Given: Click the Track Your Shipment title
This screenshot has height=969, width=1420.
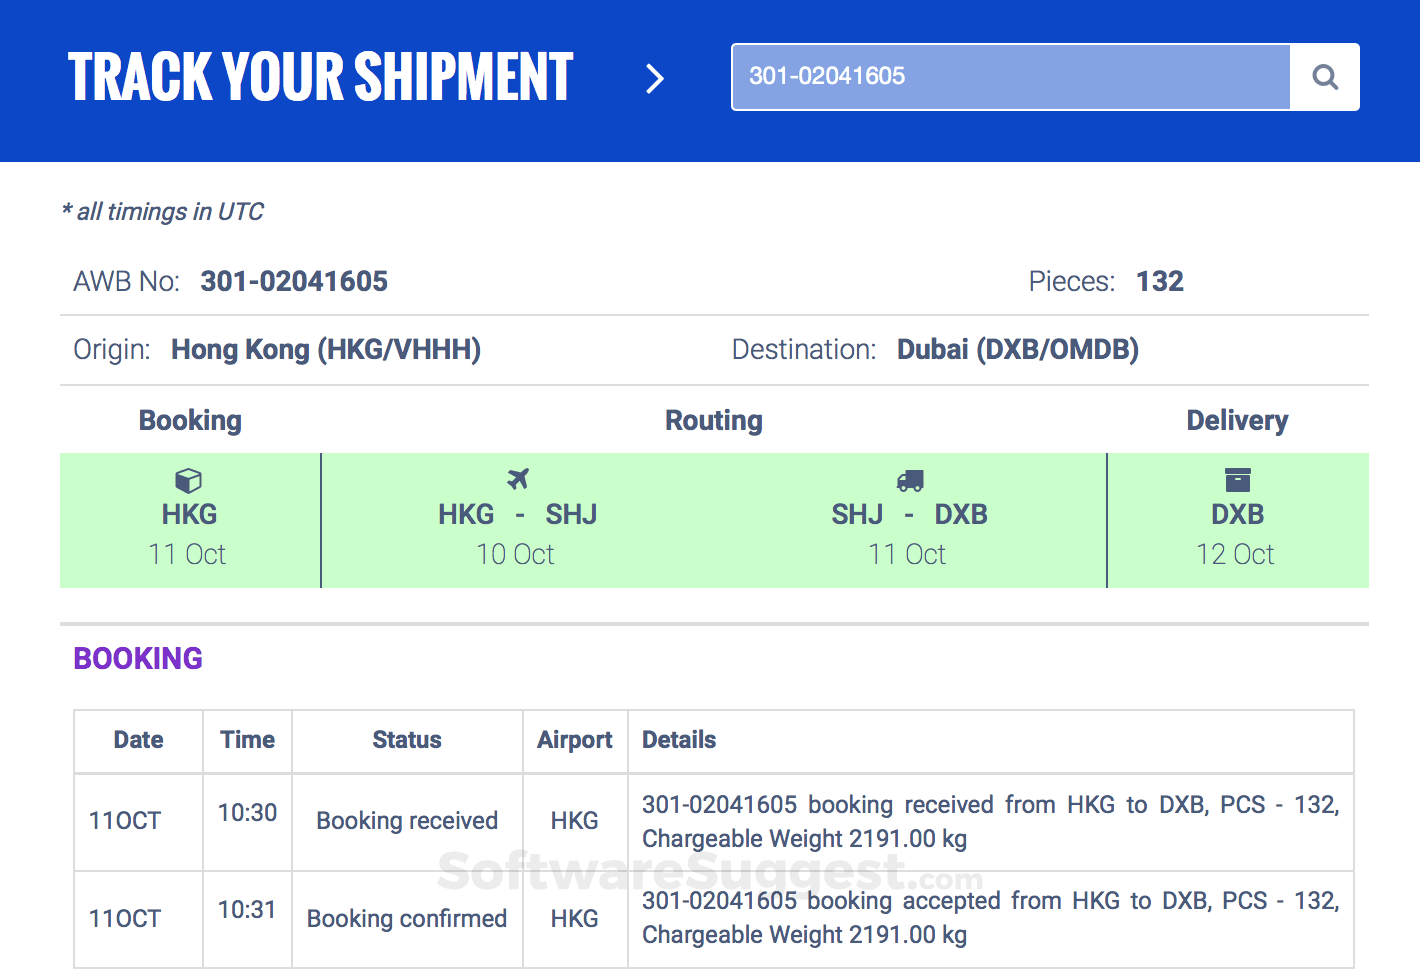Looking at the screenshot, I should [320, 78].
